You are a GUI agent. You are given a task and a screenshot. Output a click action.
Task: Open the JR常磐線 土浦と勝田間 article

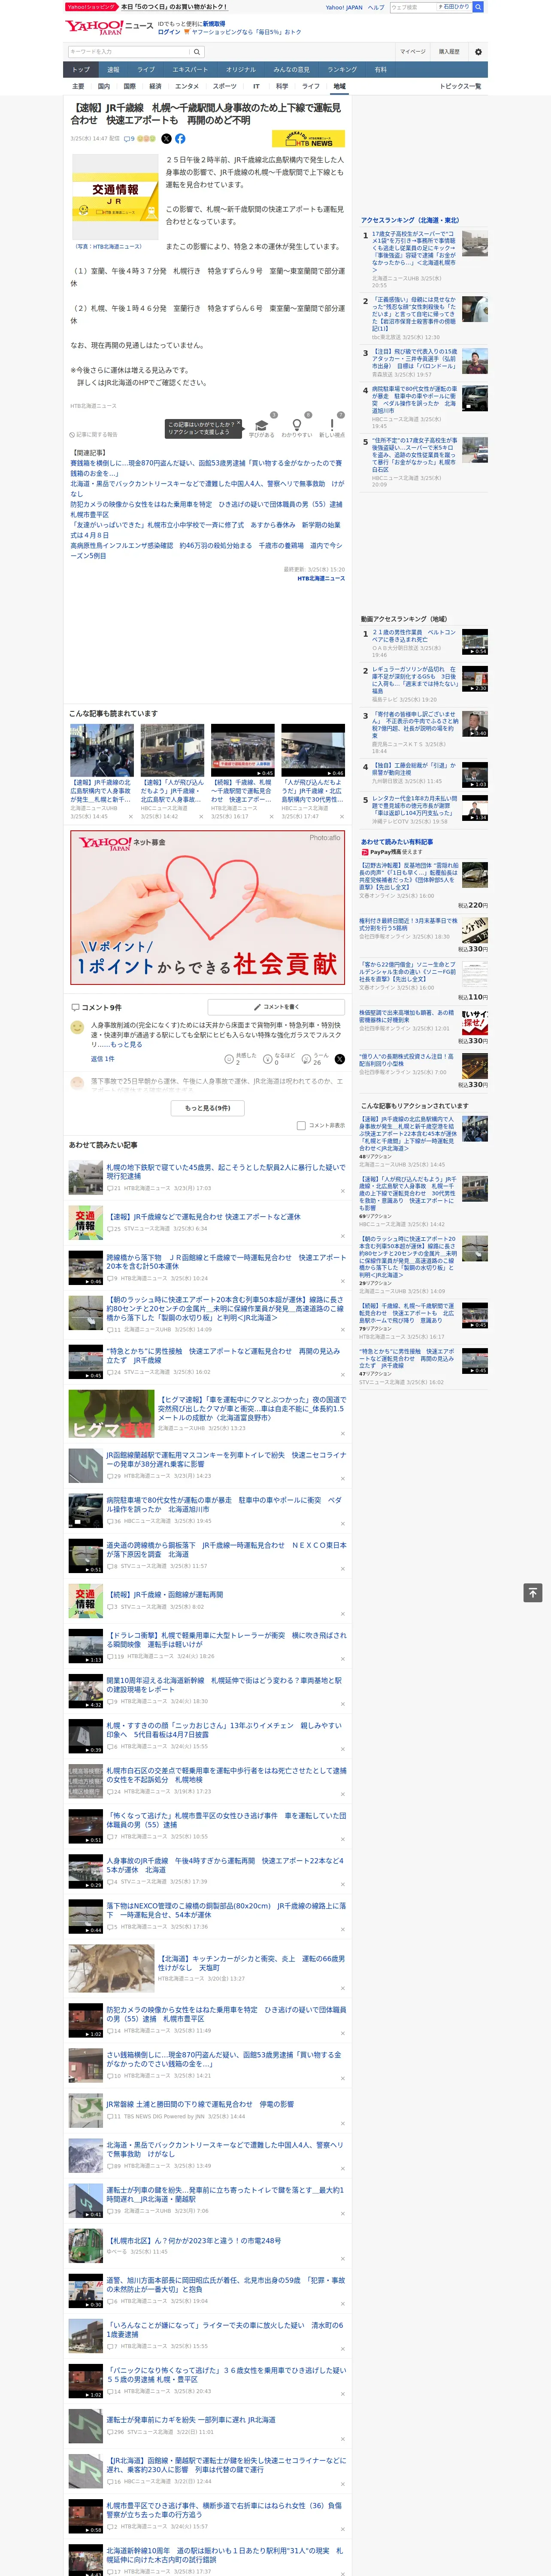click(200, 2104)
